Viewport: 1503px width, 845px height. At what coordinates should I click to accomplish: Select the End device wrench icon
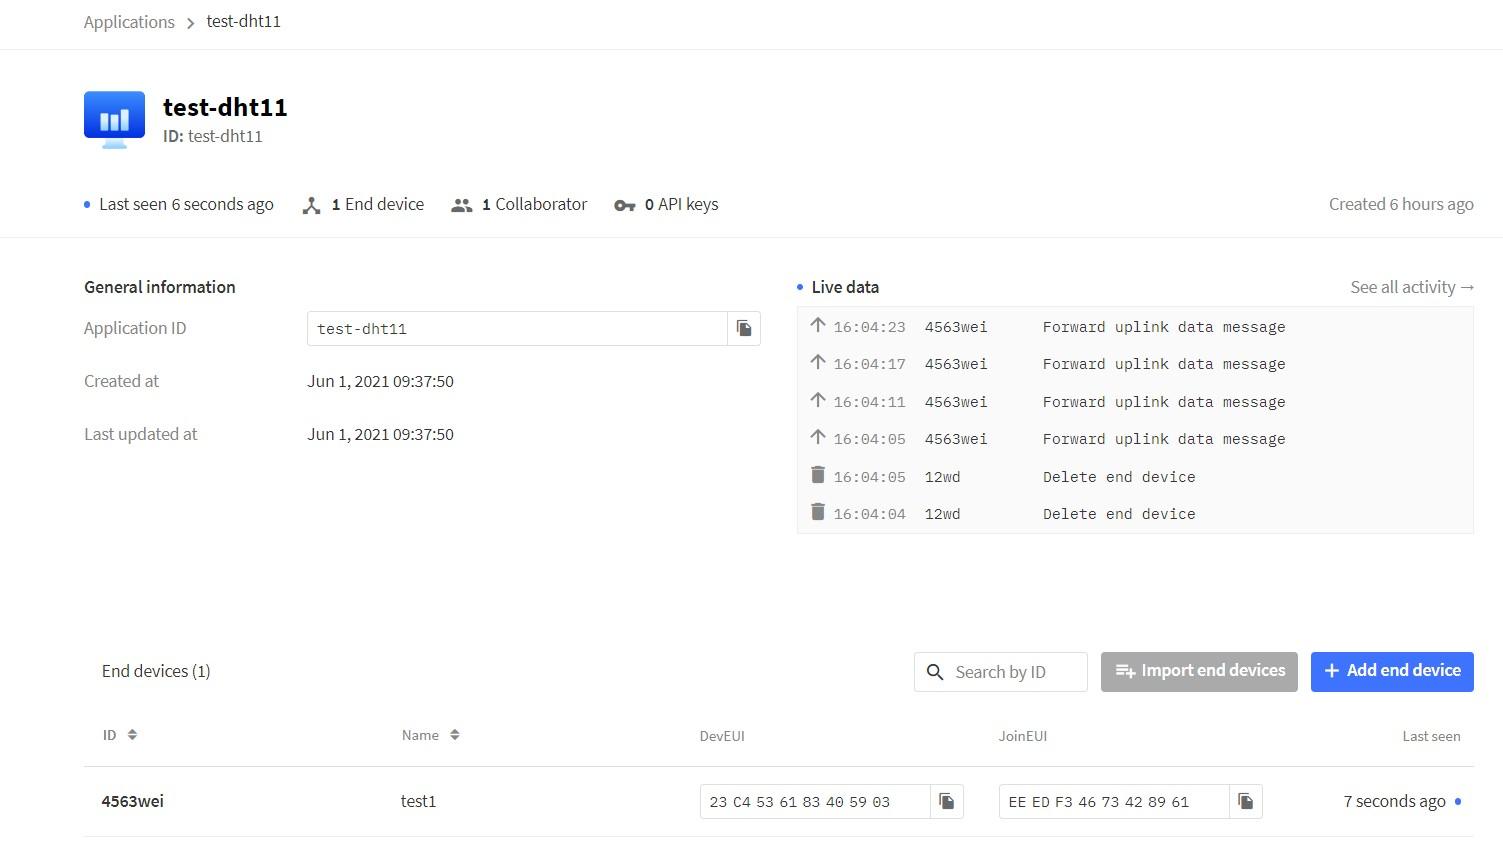pos(311,204)
